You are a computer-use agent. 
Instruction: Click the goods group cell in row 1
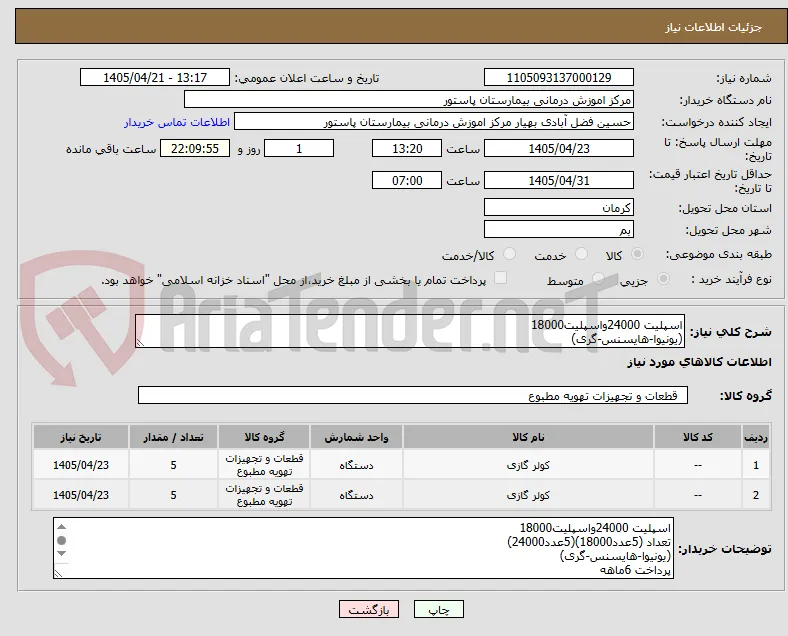264,465
